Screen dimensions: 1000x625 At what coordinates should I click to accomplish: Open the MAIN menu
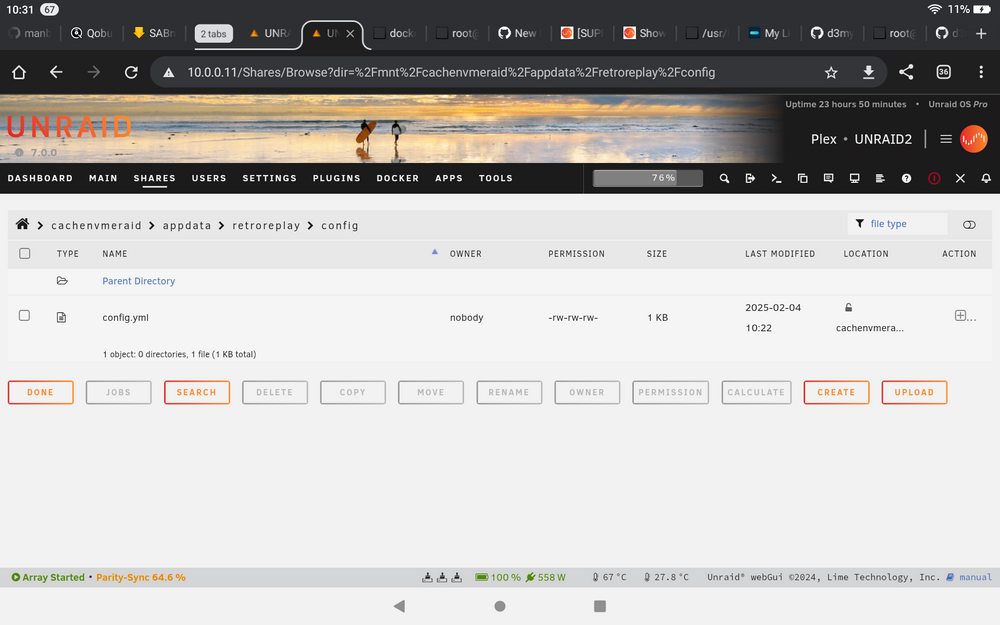coord(103,179)
